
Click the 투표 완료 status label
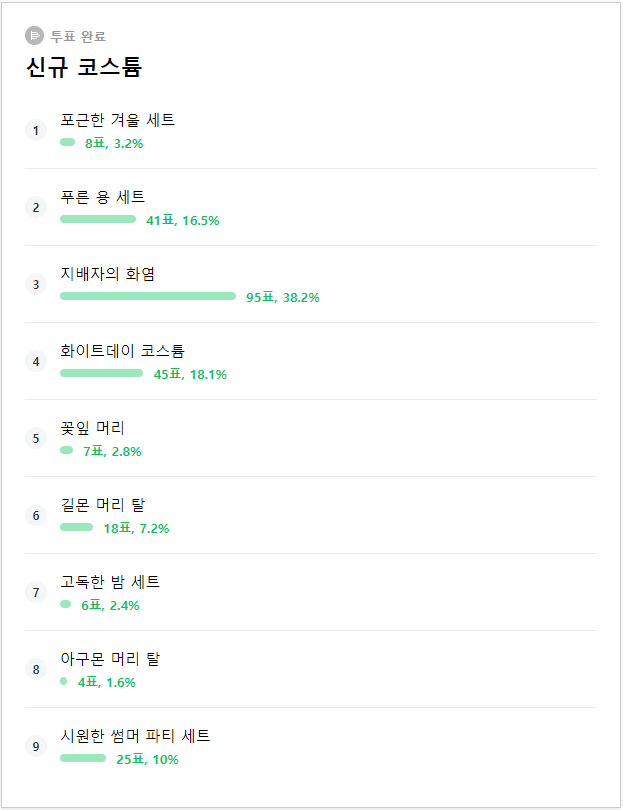[78, 37]
